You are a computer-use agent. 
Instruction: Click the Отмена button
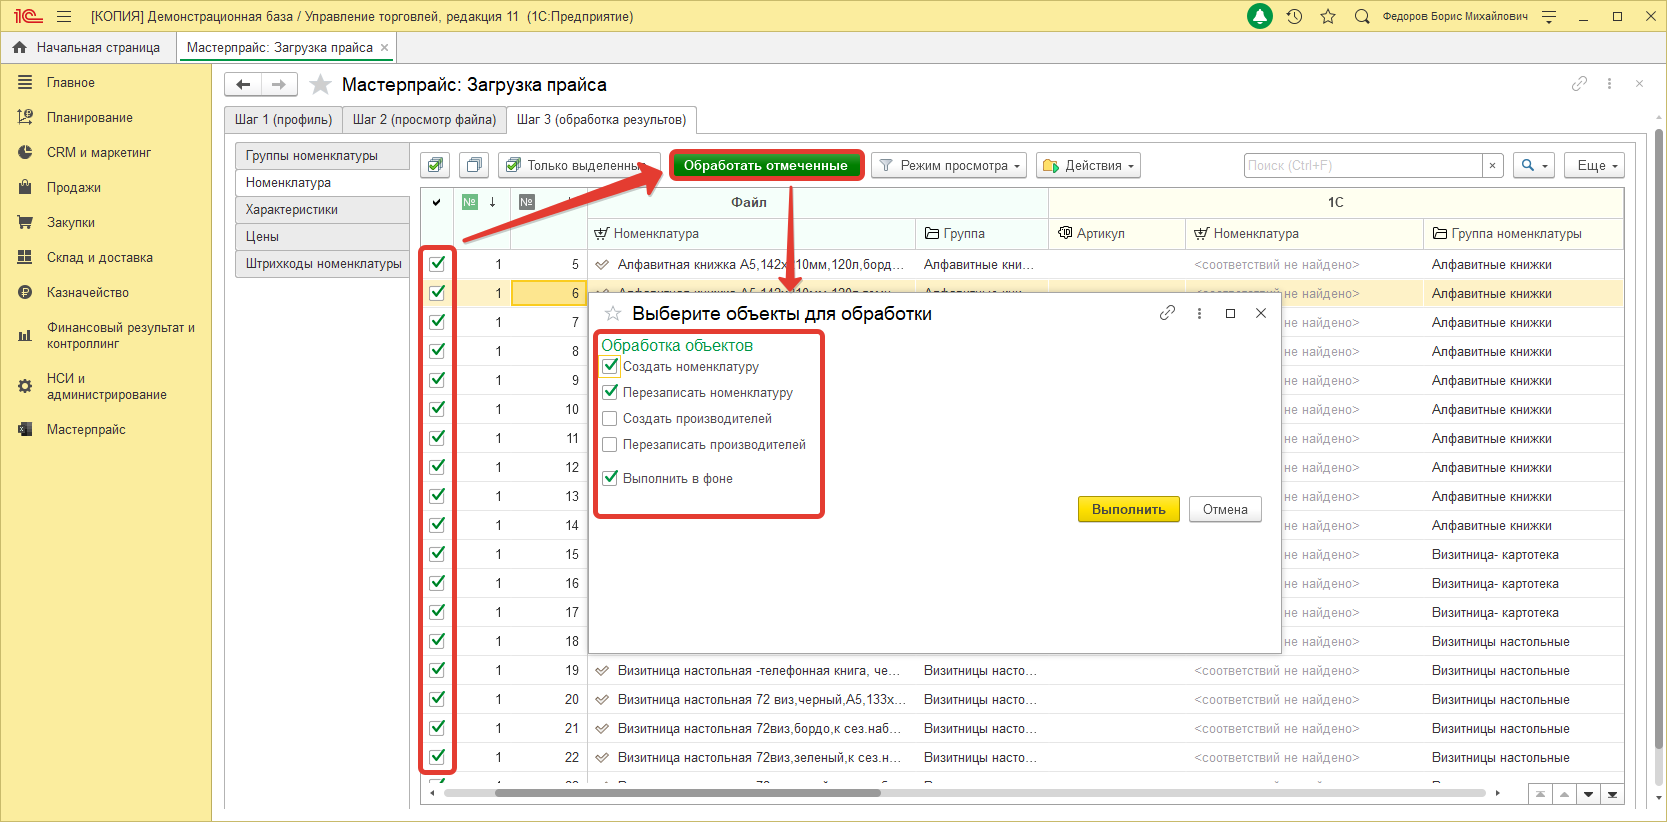pos(1224,509)
